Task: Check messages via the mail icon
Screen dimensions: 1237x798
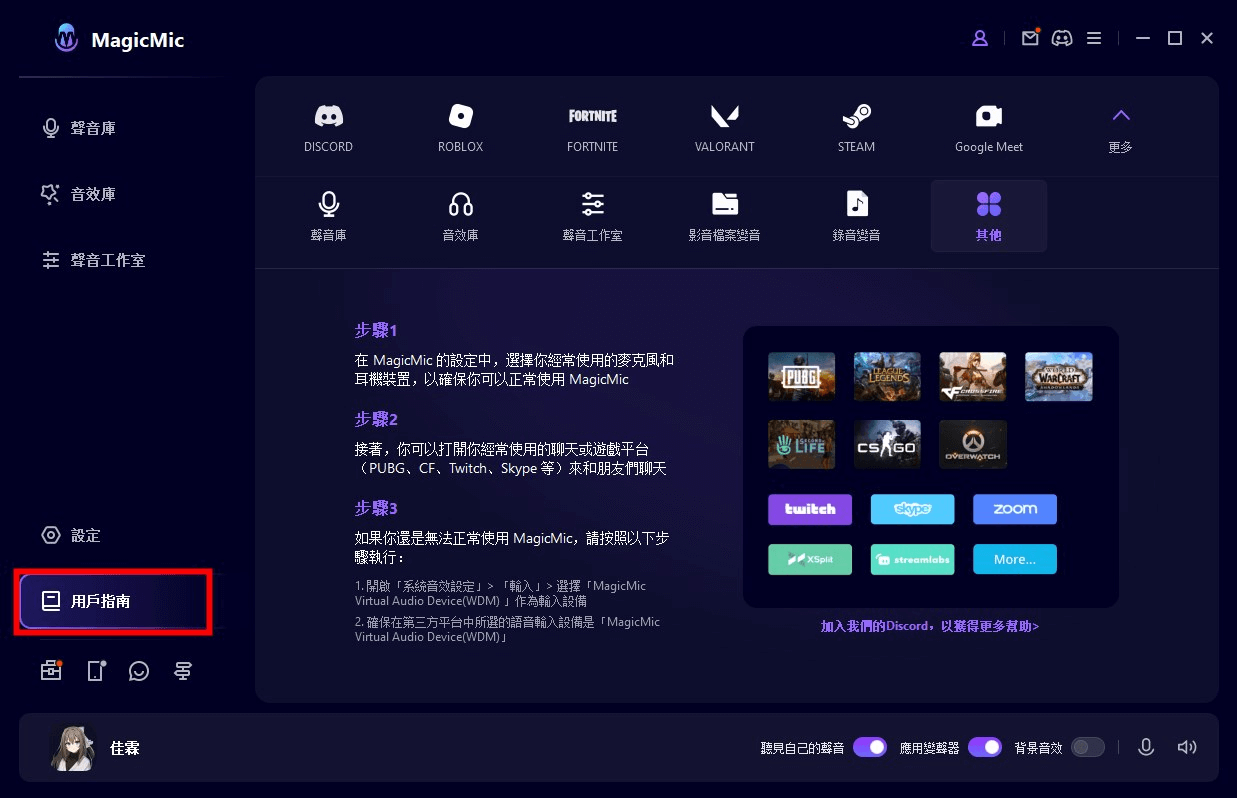Action: tap(1030, 38)
